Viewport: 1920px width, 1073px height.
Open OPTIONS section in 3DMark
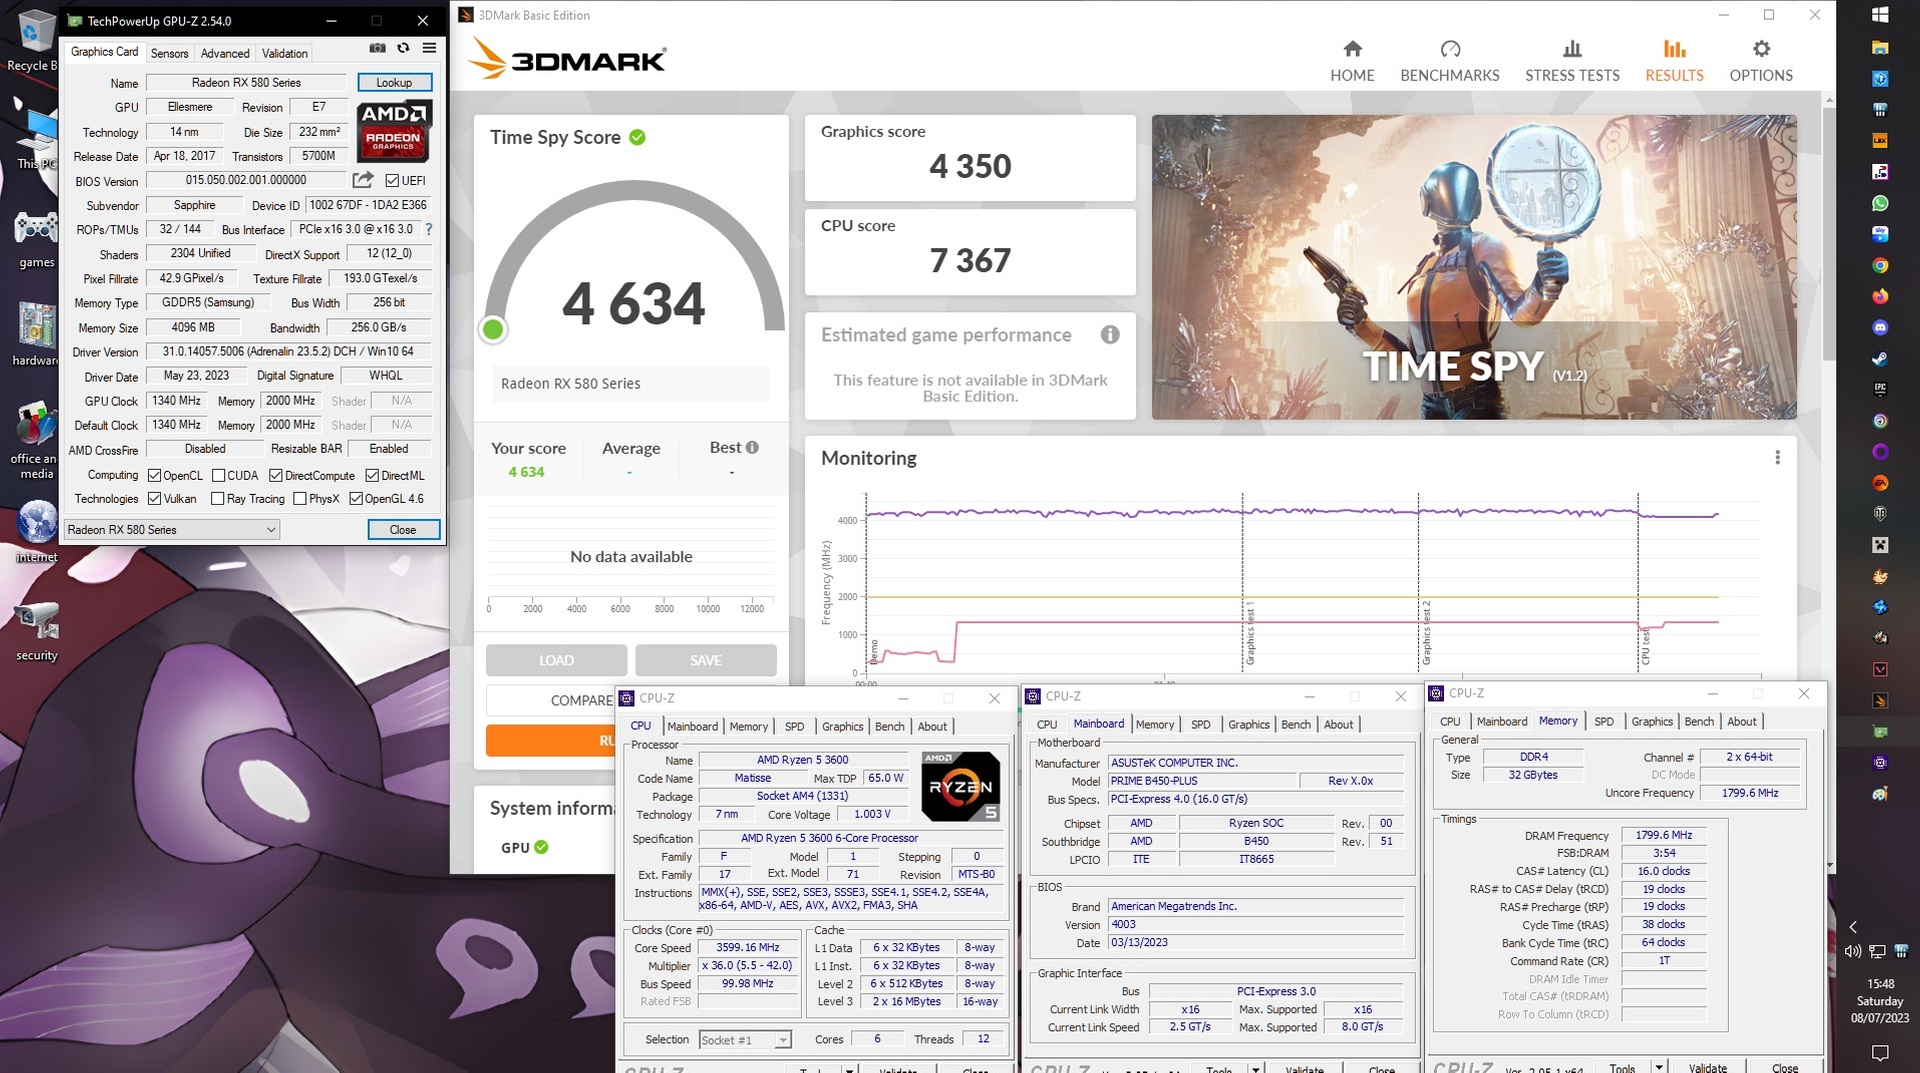[1761, 61]
